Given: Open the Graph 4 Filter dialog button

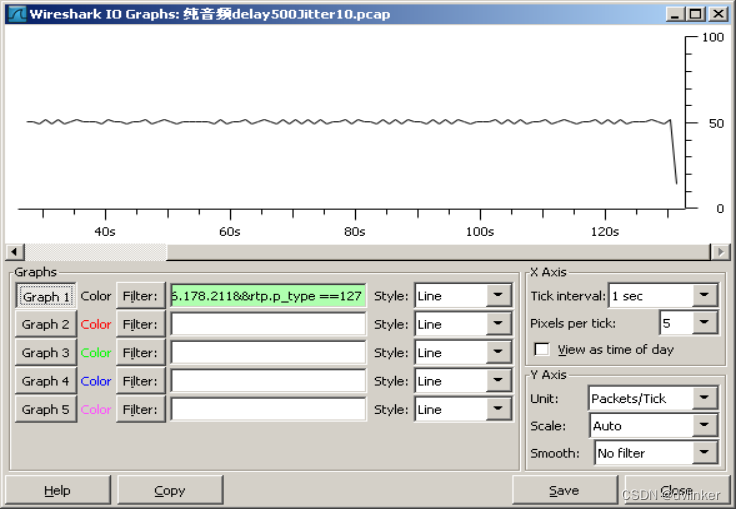Looking at the screenshot, I should 140,381.
